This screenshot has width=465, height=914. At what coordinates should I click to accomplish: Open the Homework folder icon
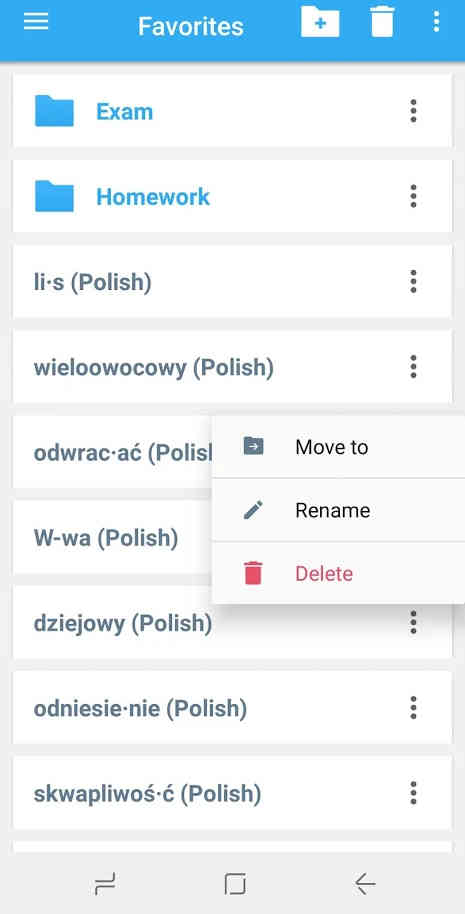(x=54, y=196)
